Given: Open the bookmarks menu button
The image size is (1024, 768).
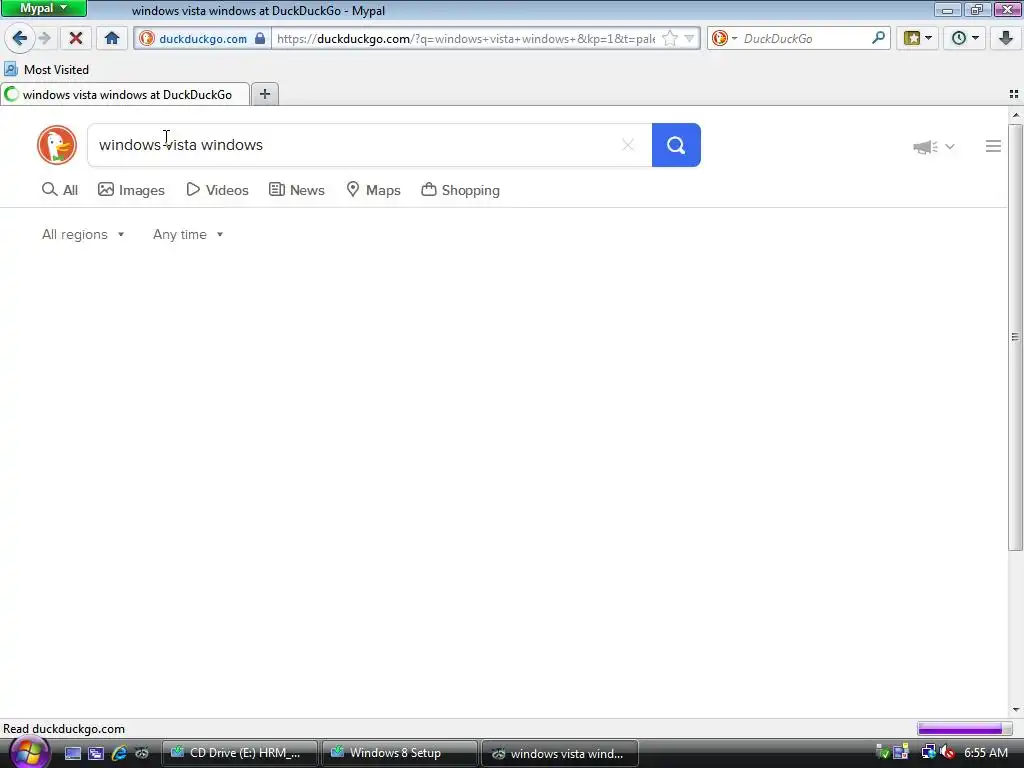Looking at the screenshot, I should [x=917, y=39].
